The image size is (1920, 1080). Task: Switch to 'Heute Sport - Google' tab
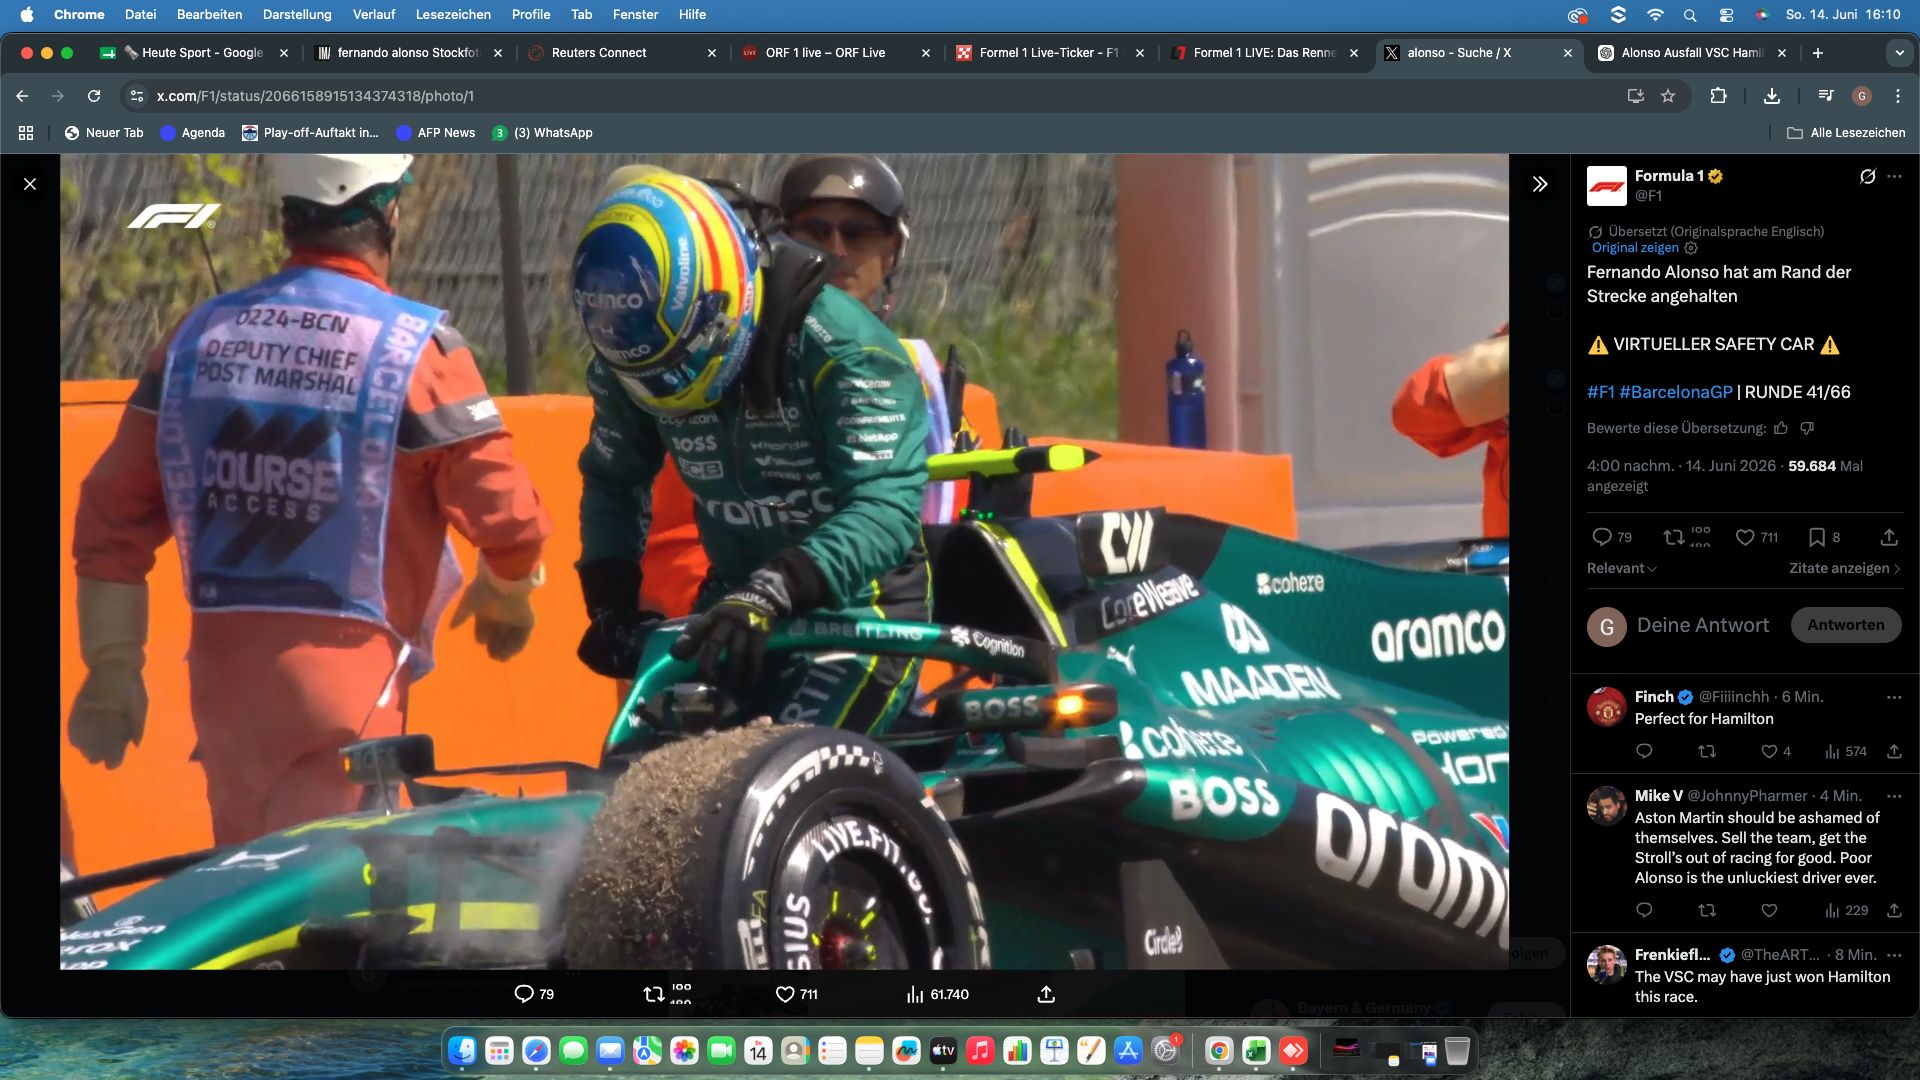point(194,53)
